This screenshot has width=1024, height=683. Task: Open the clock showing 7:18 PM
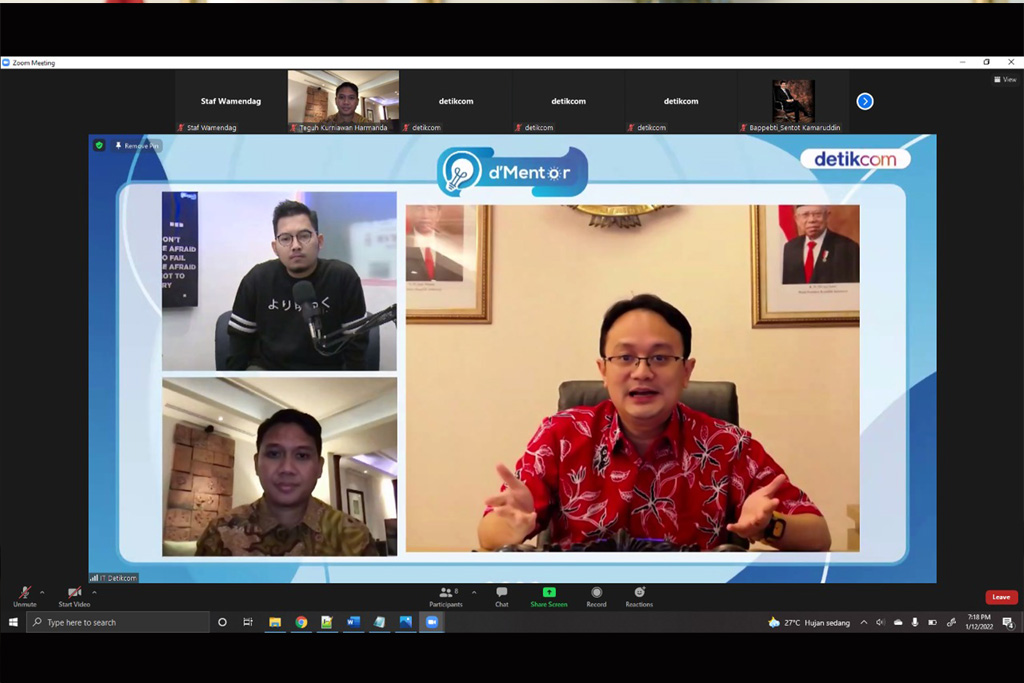pos(979,622)
